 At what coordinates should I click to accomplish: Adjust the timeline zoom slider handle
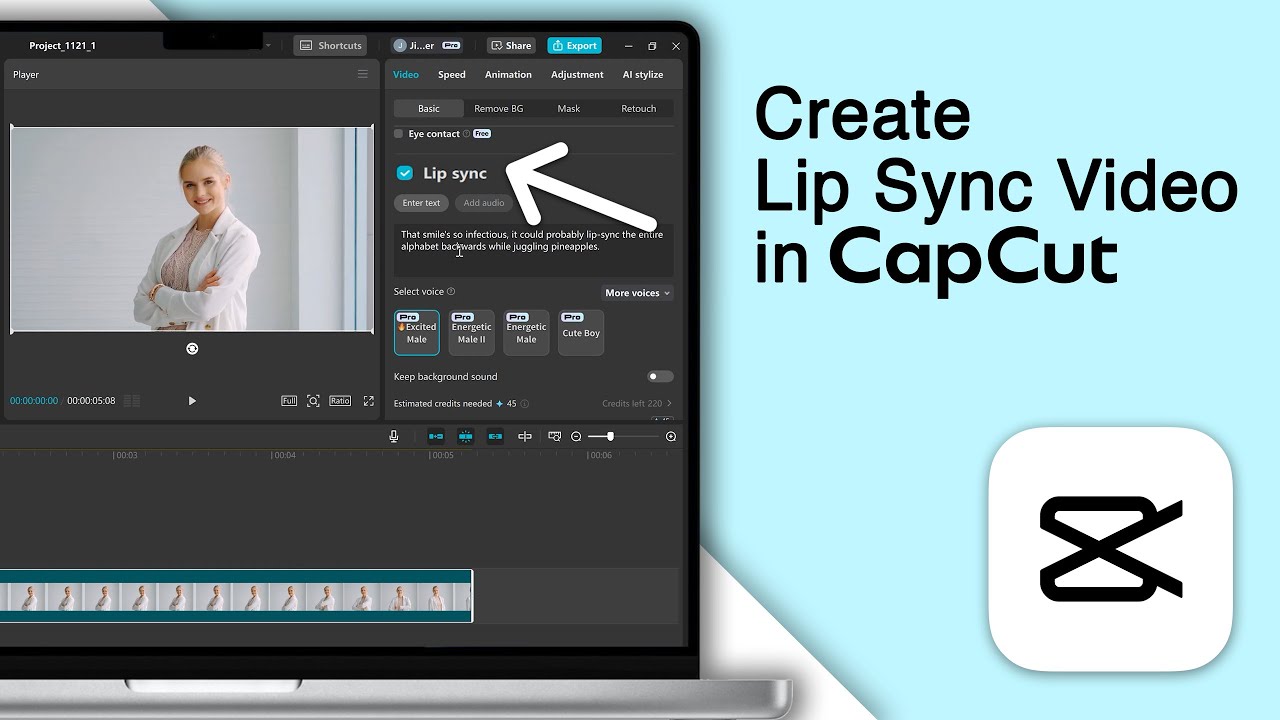tap(610, 436)
